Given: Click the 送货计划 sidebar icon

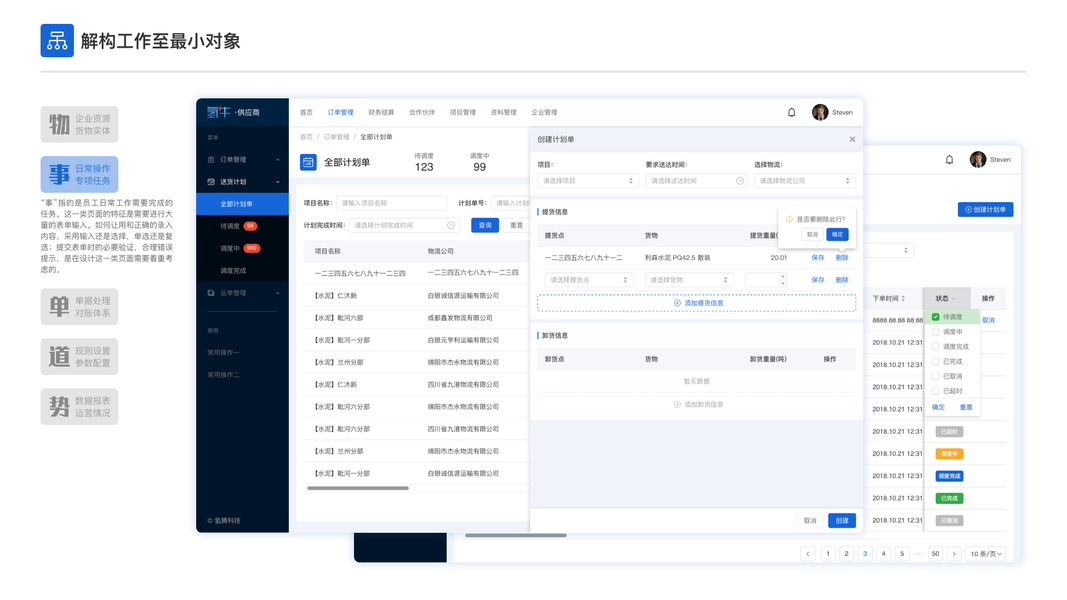Looking at the screenshot, I should tap(211, 182).
